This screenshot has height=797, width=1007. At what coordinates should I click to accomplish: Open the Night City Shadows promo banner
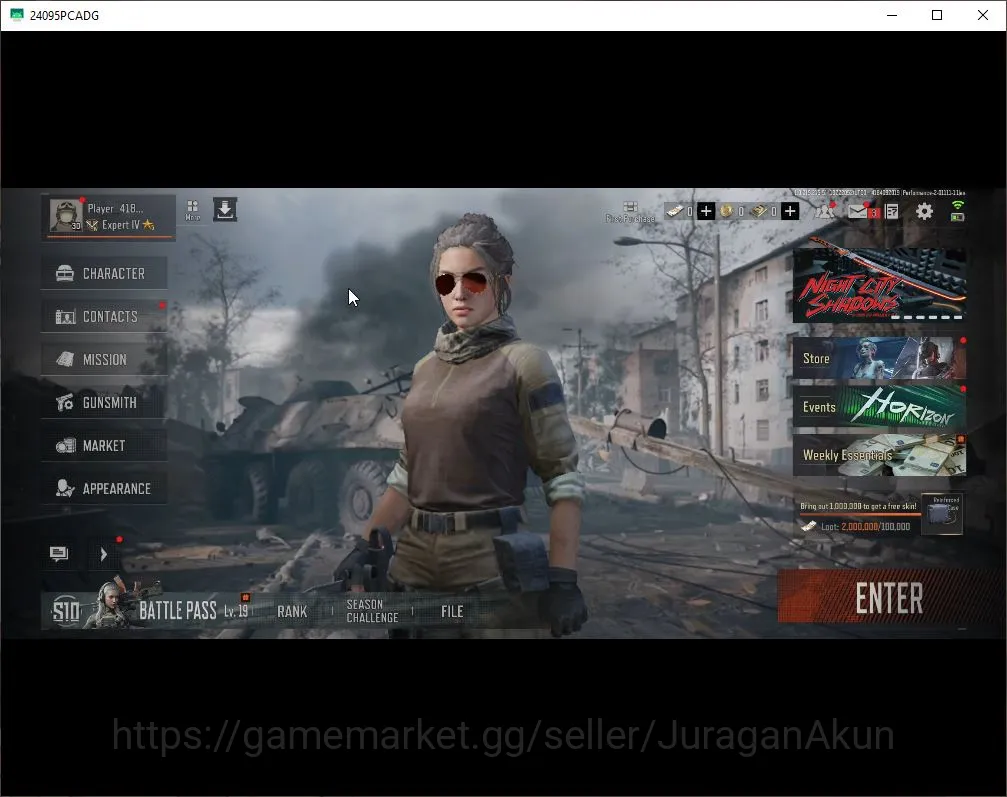coord(879,285)
